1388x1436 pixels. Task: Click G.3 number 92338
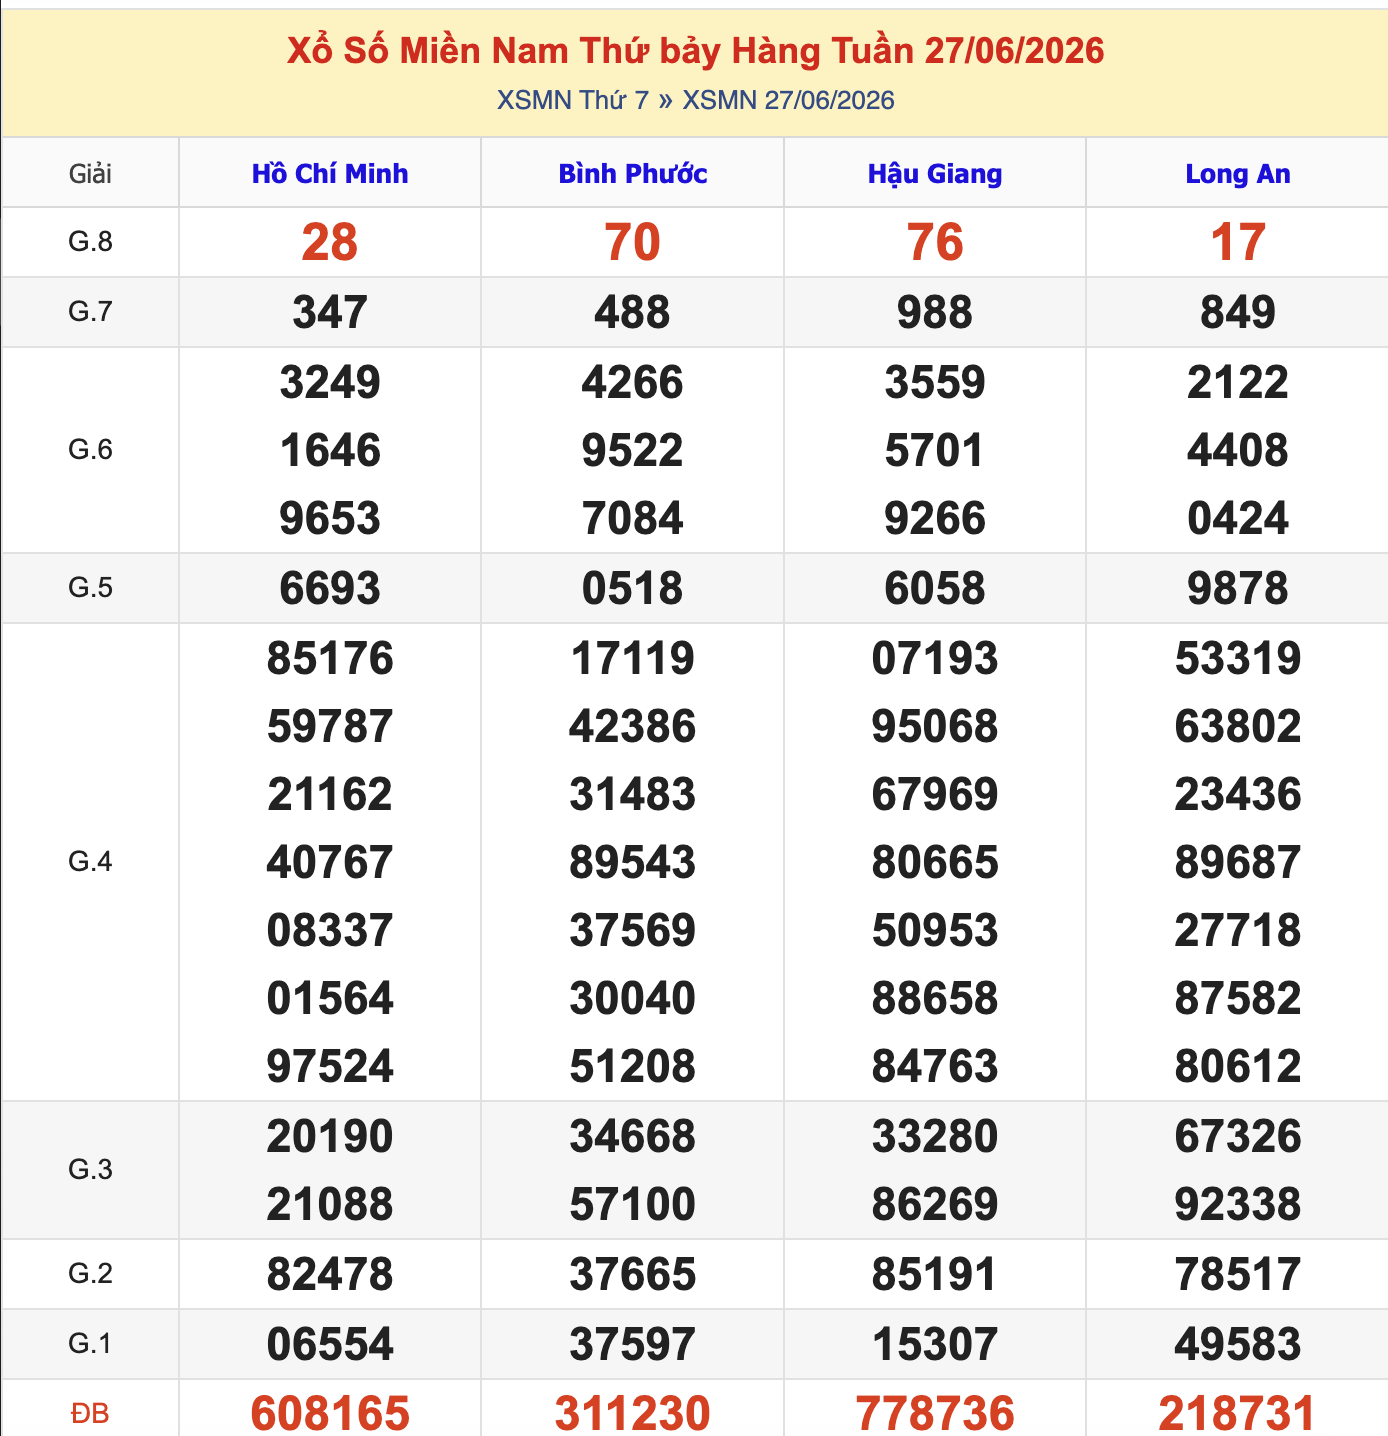(x=1238, y=1204)
